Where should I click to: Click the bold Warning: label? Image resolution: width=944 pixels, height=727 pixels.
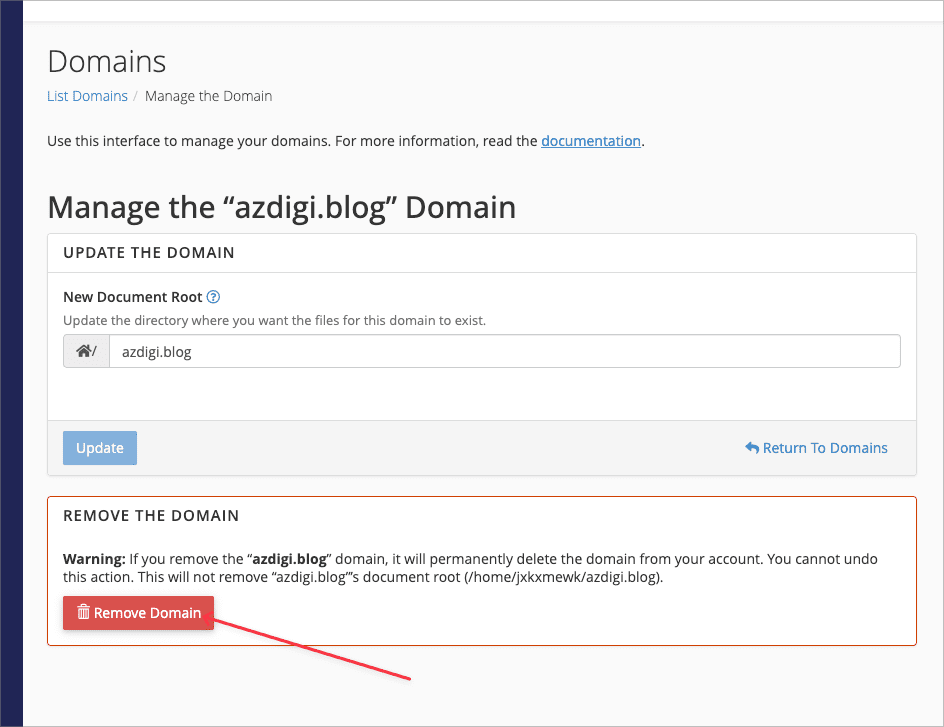pos(94,559)
